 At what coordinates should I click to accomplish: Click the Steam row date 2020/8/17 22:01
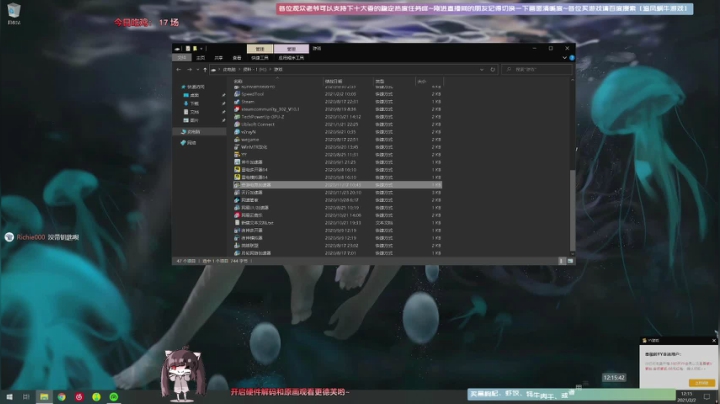pos(342,101)
